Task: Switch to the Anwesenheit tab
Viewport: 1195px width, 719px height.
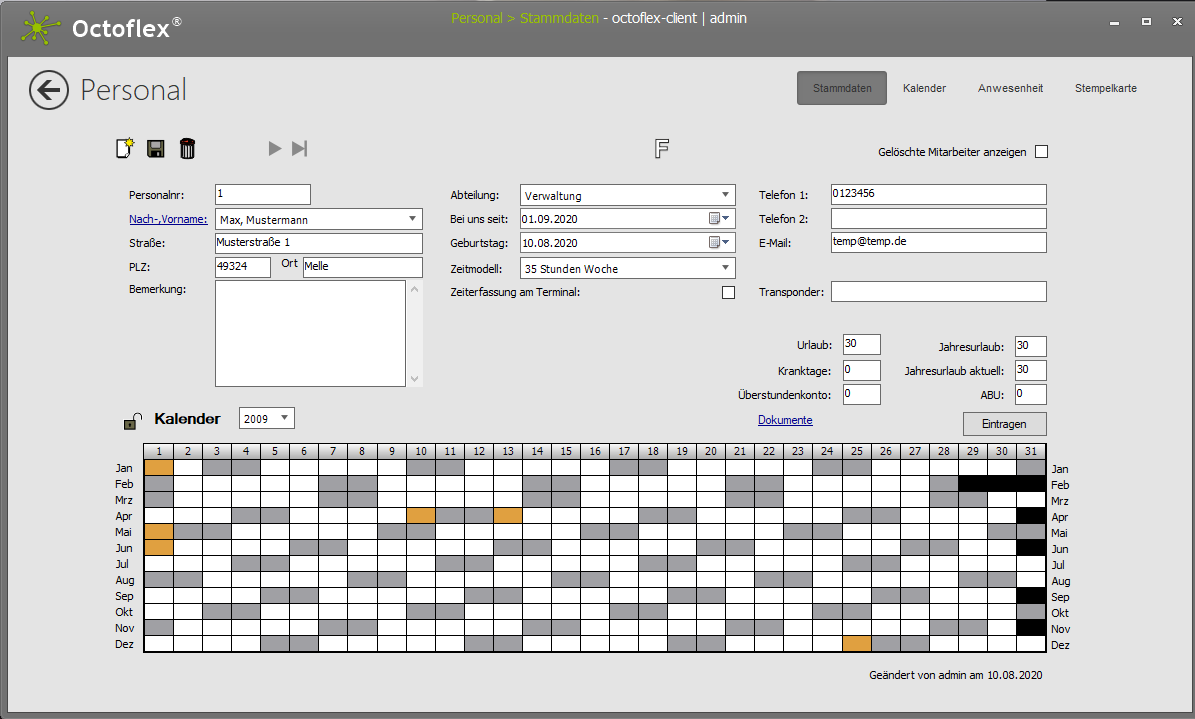Action: coord(1010,88)
